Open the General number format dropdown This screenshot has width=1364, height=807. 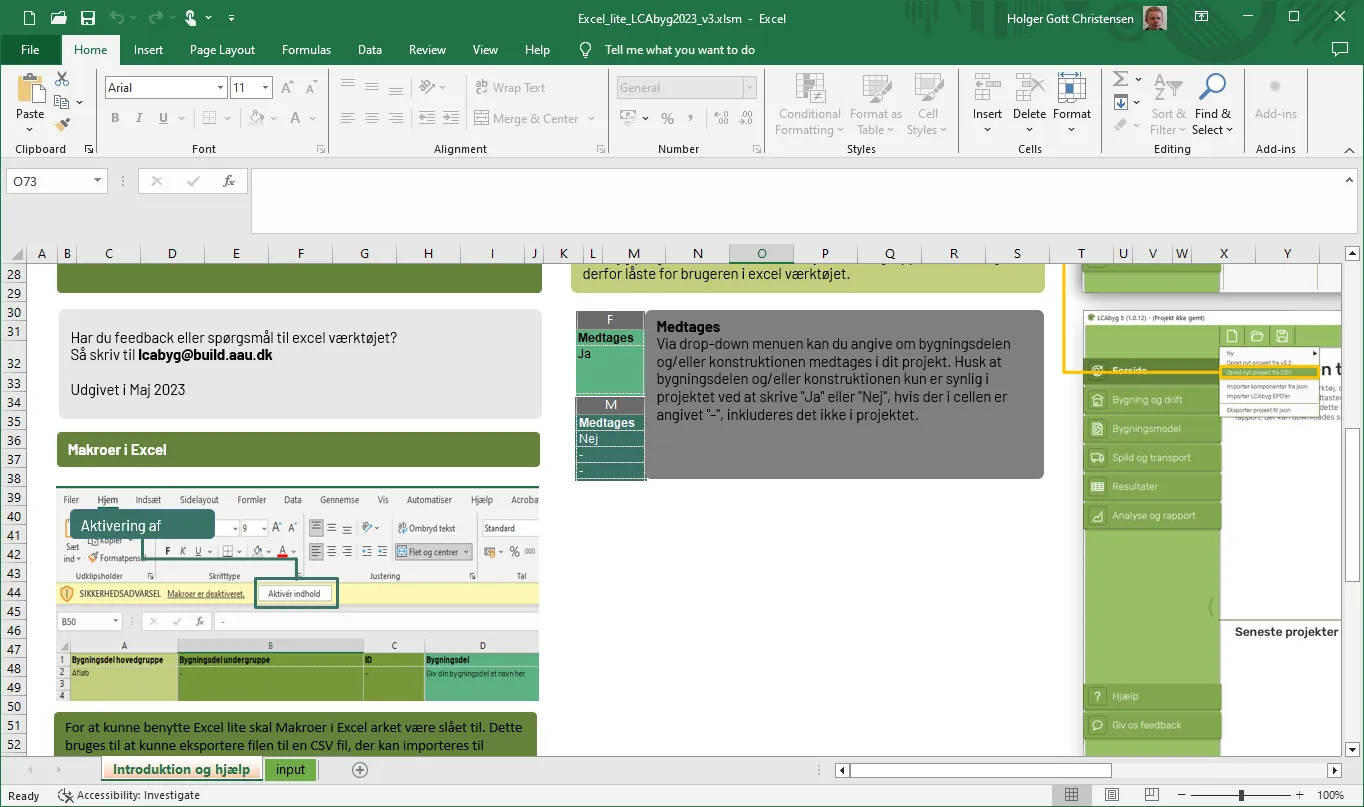click(x=749, y=88)
